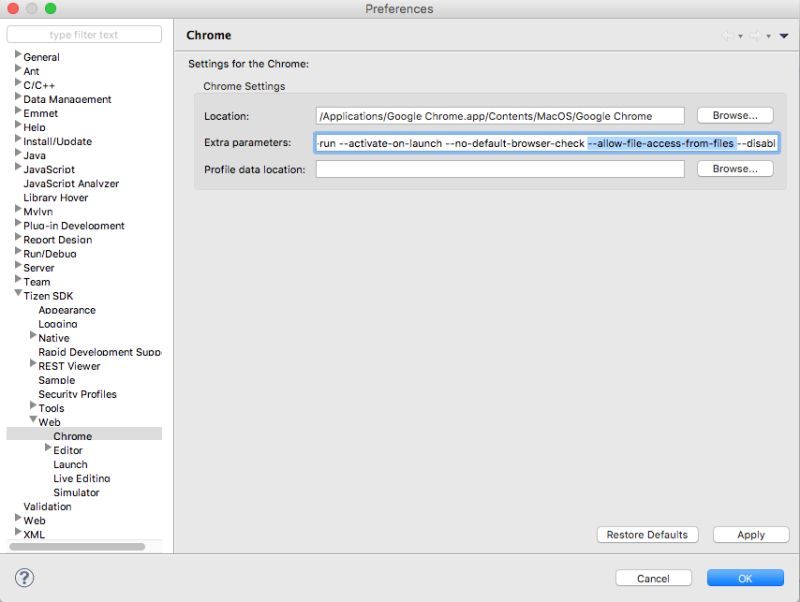Expand the Mylyn node

18,208
